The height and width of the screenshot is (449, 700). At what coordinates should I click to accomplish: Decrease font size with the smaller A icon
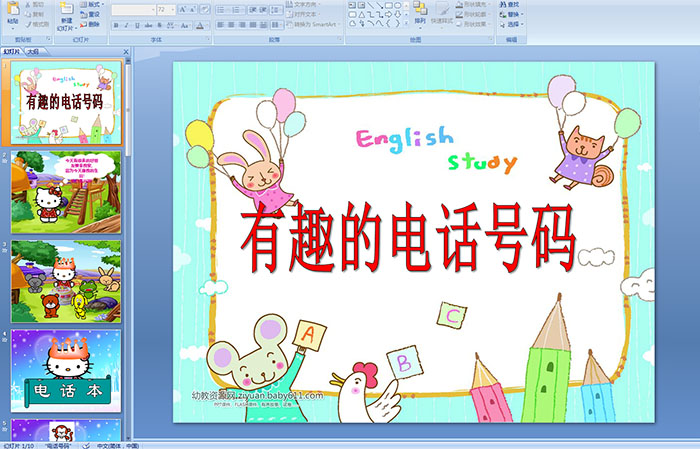[x=193, y=9]
